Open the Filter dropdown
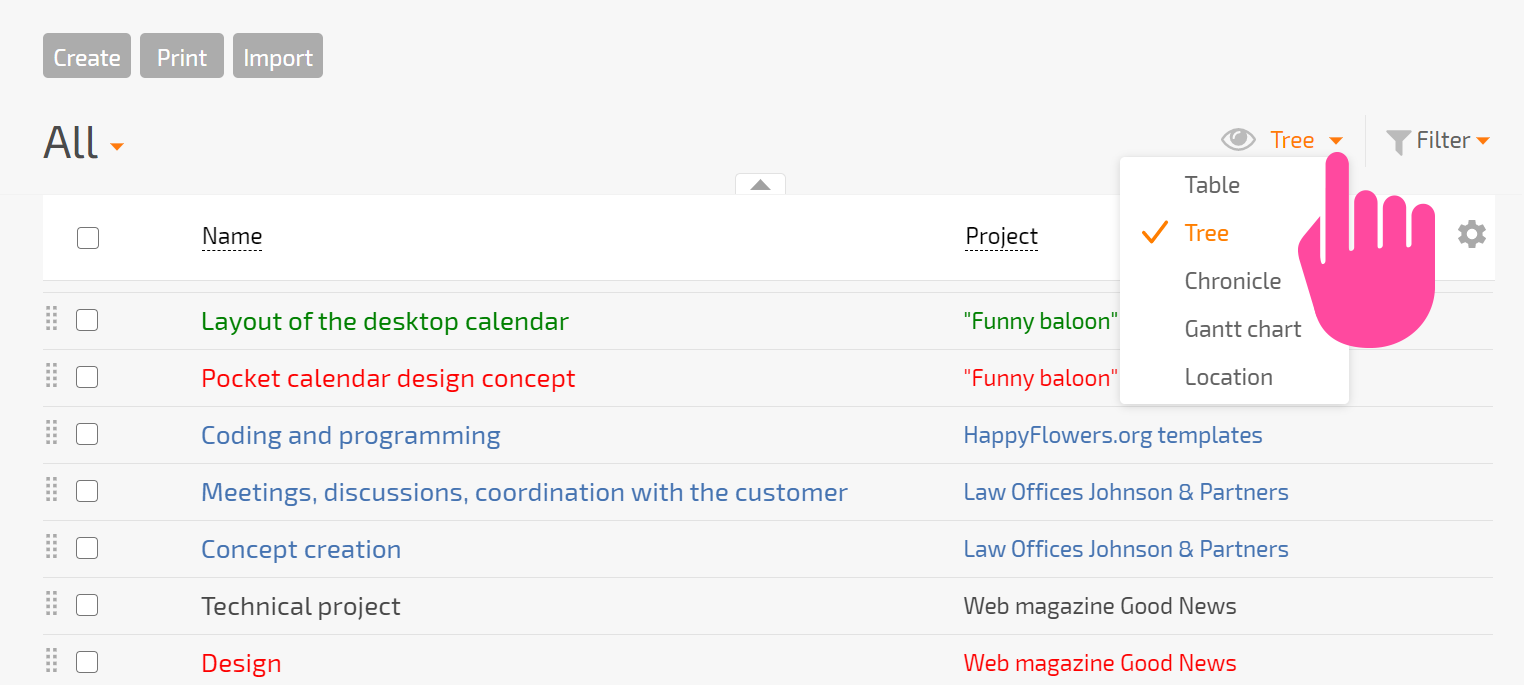 coord(1453,140)
